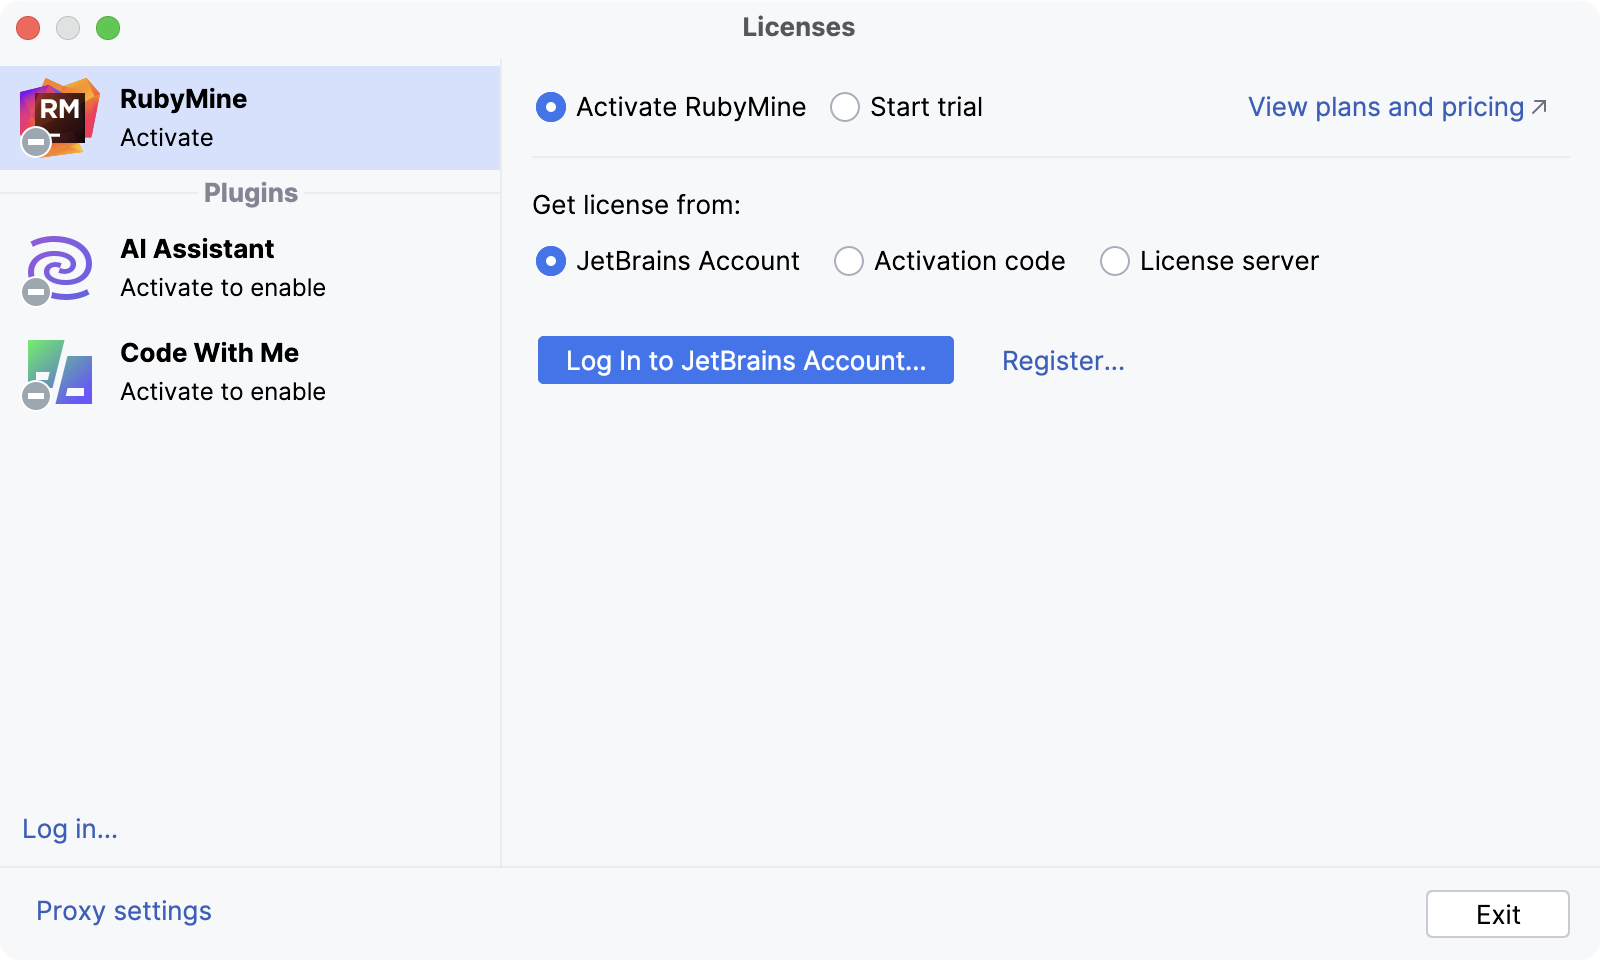1600x960 pixels.
Task: Click the AI Assistant plugin icon
Action: point(58,267)
